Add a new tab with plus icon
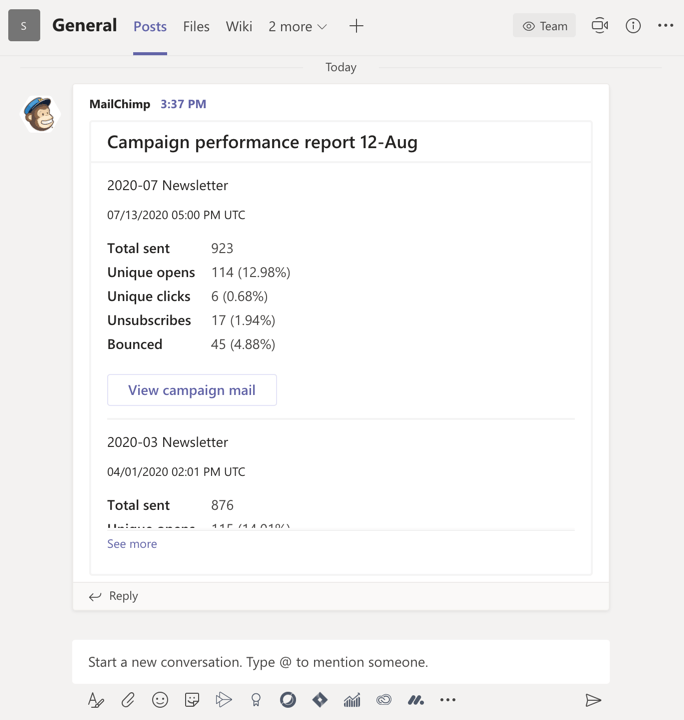 (356, 26)
